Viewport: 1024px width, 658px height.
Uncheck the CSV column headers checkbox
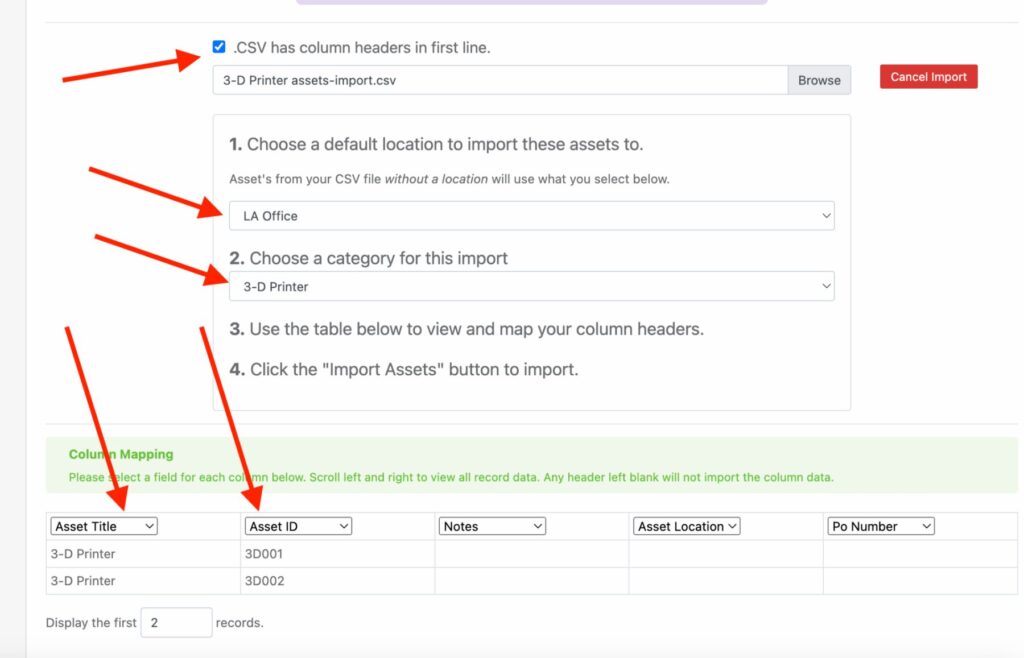(218, 46)
